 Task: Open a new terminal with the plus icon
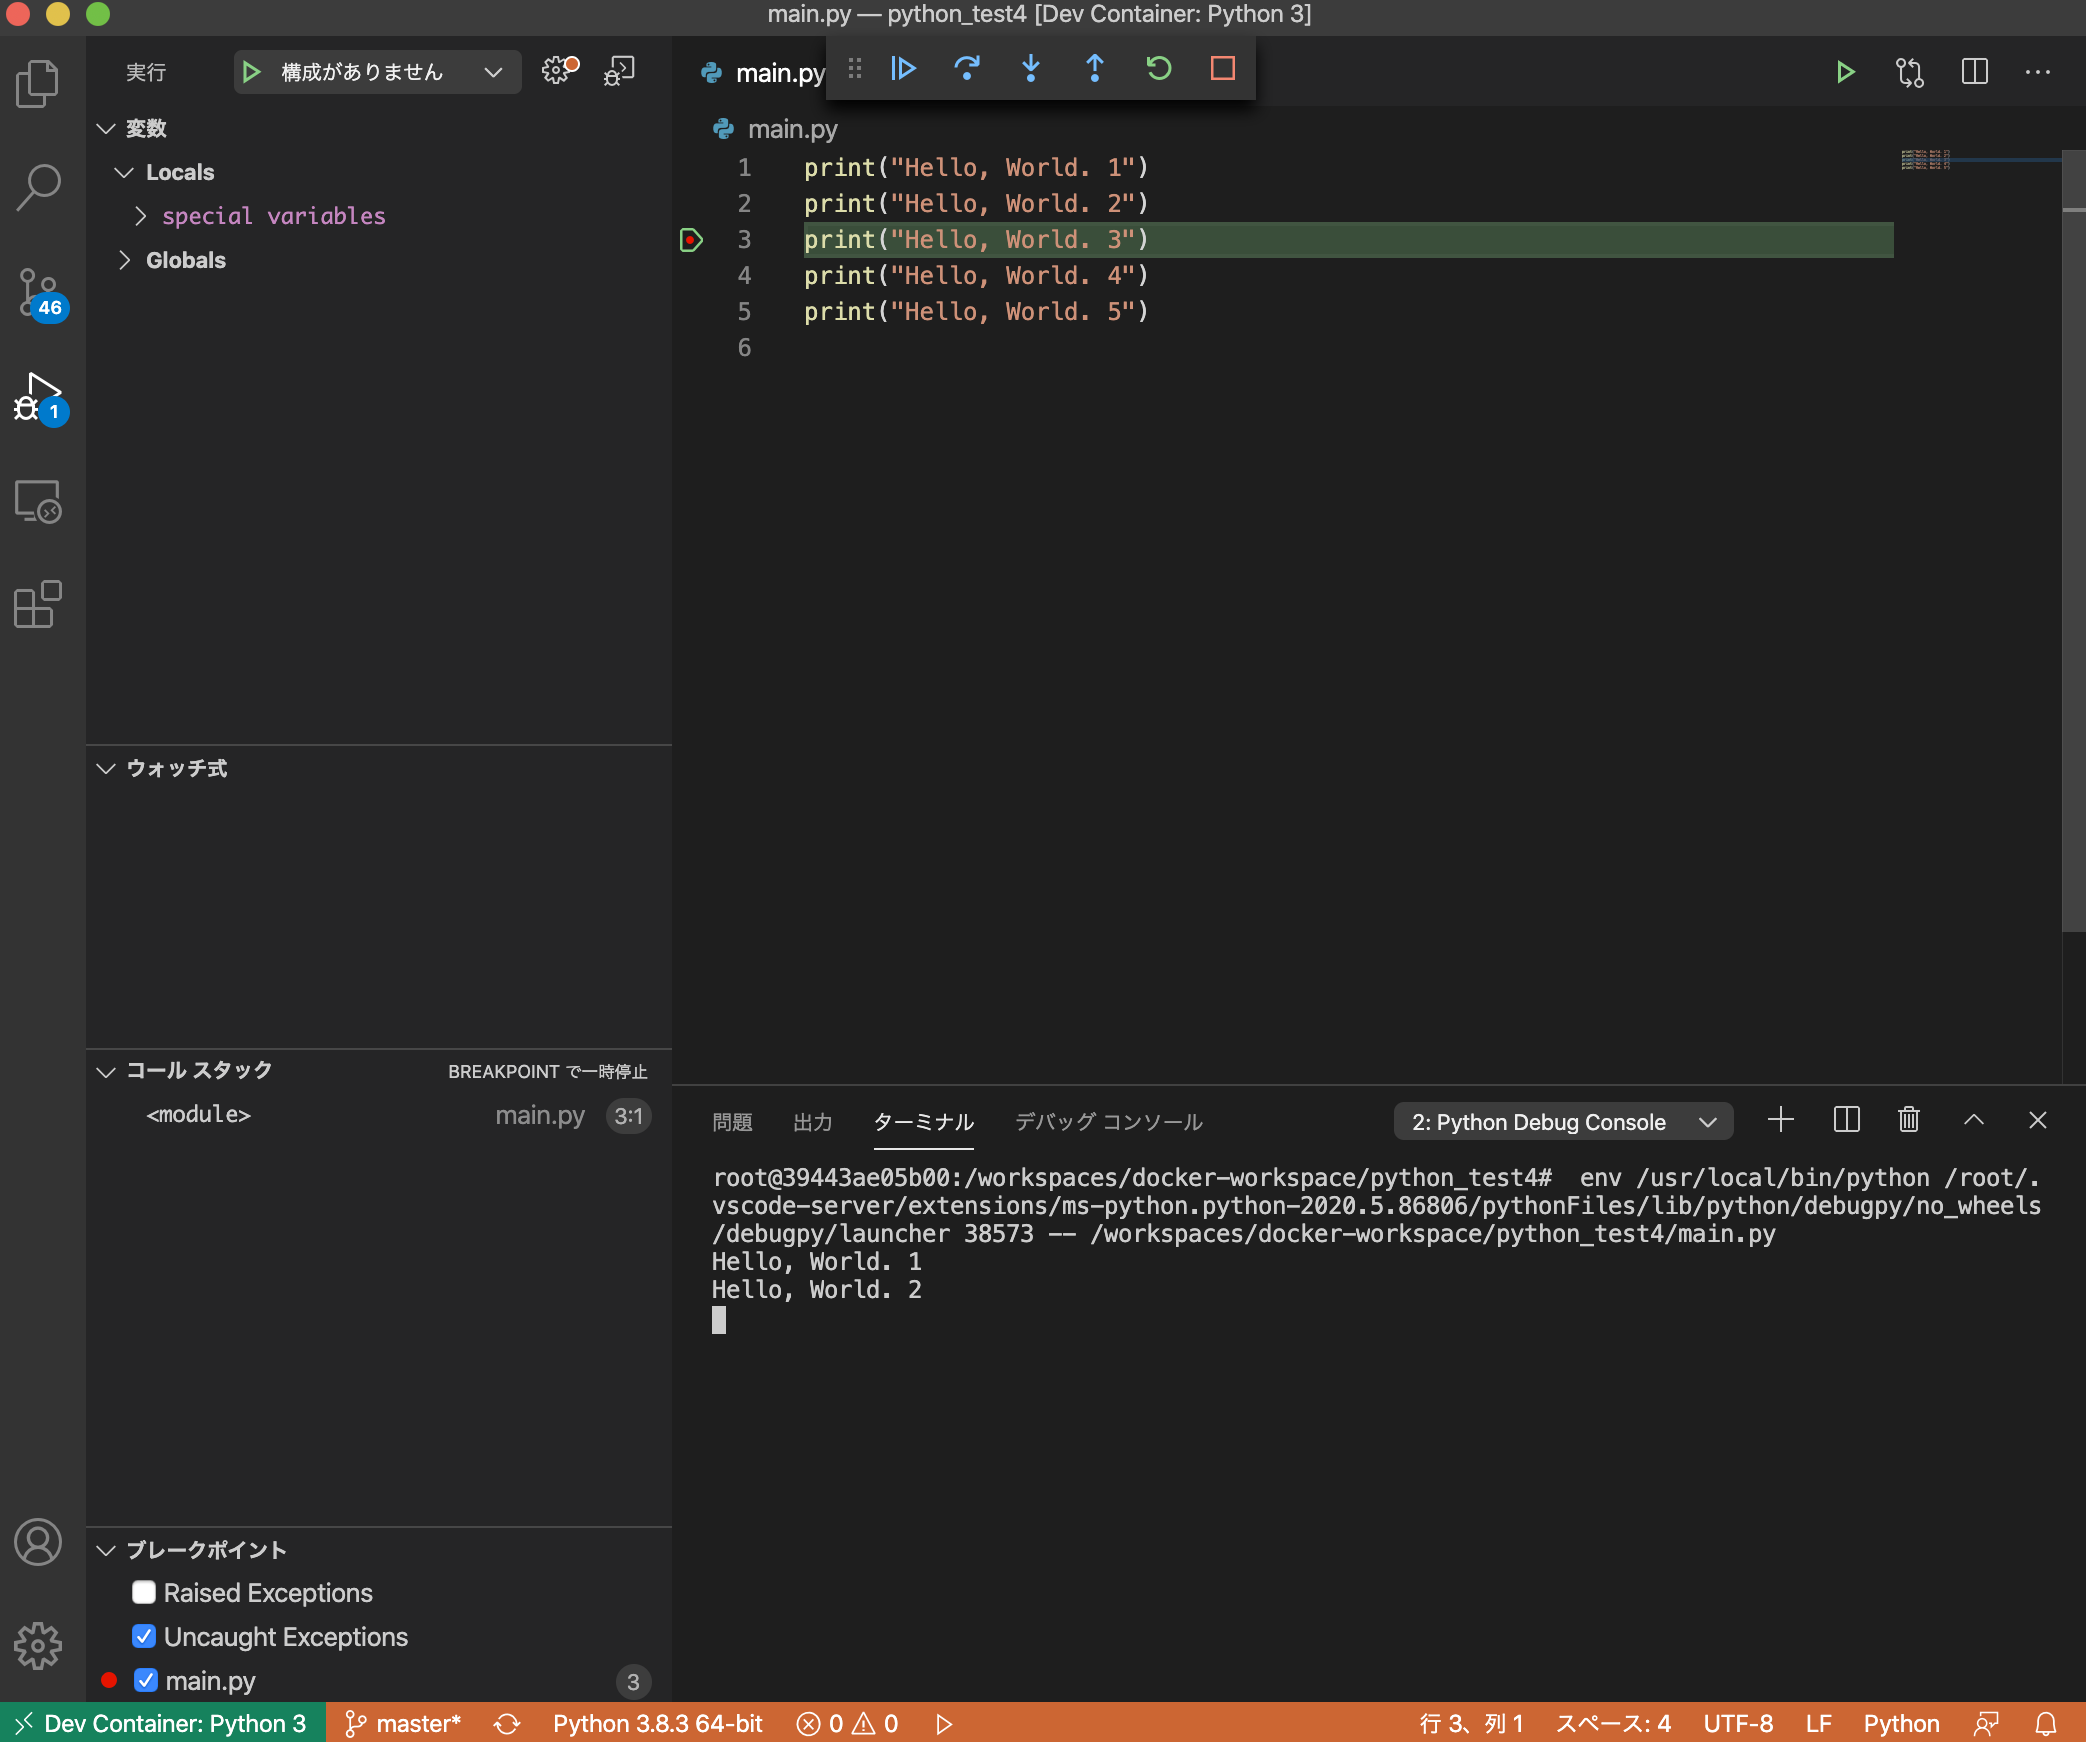(1779, 1120)
